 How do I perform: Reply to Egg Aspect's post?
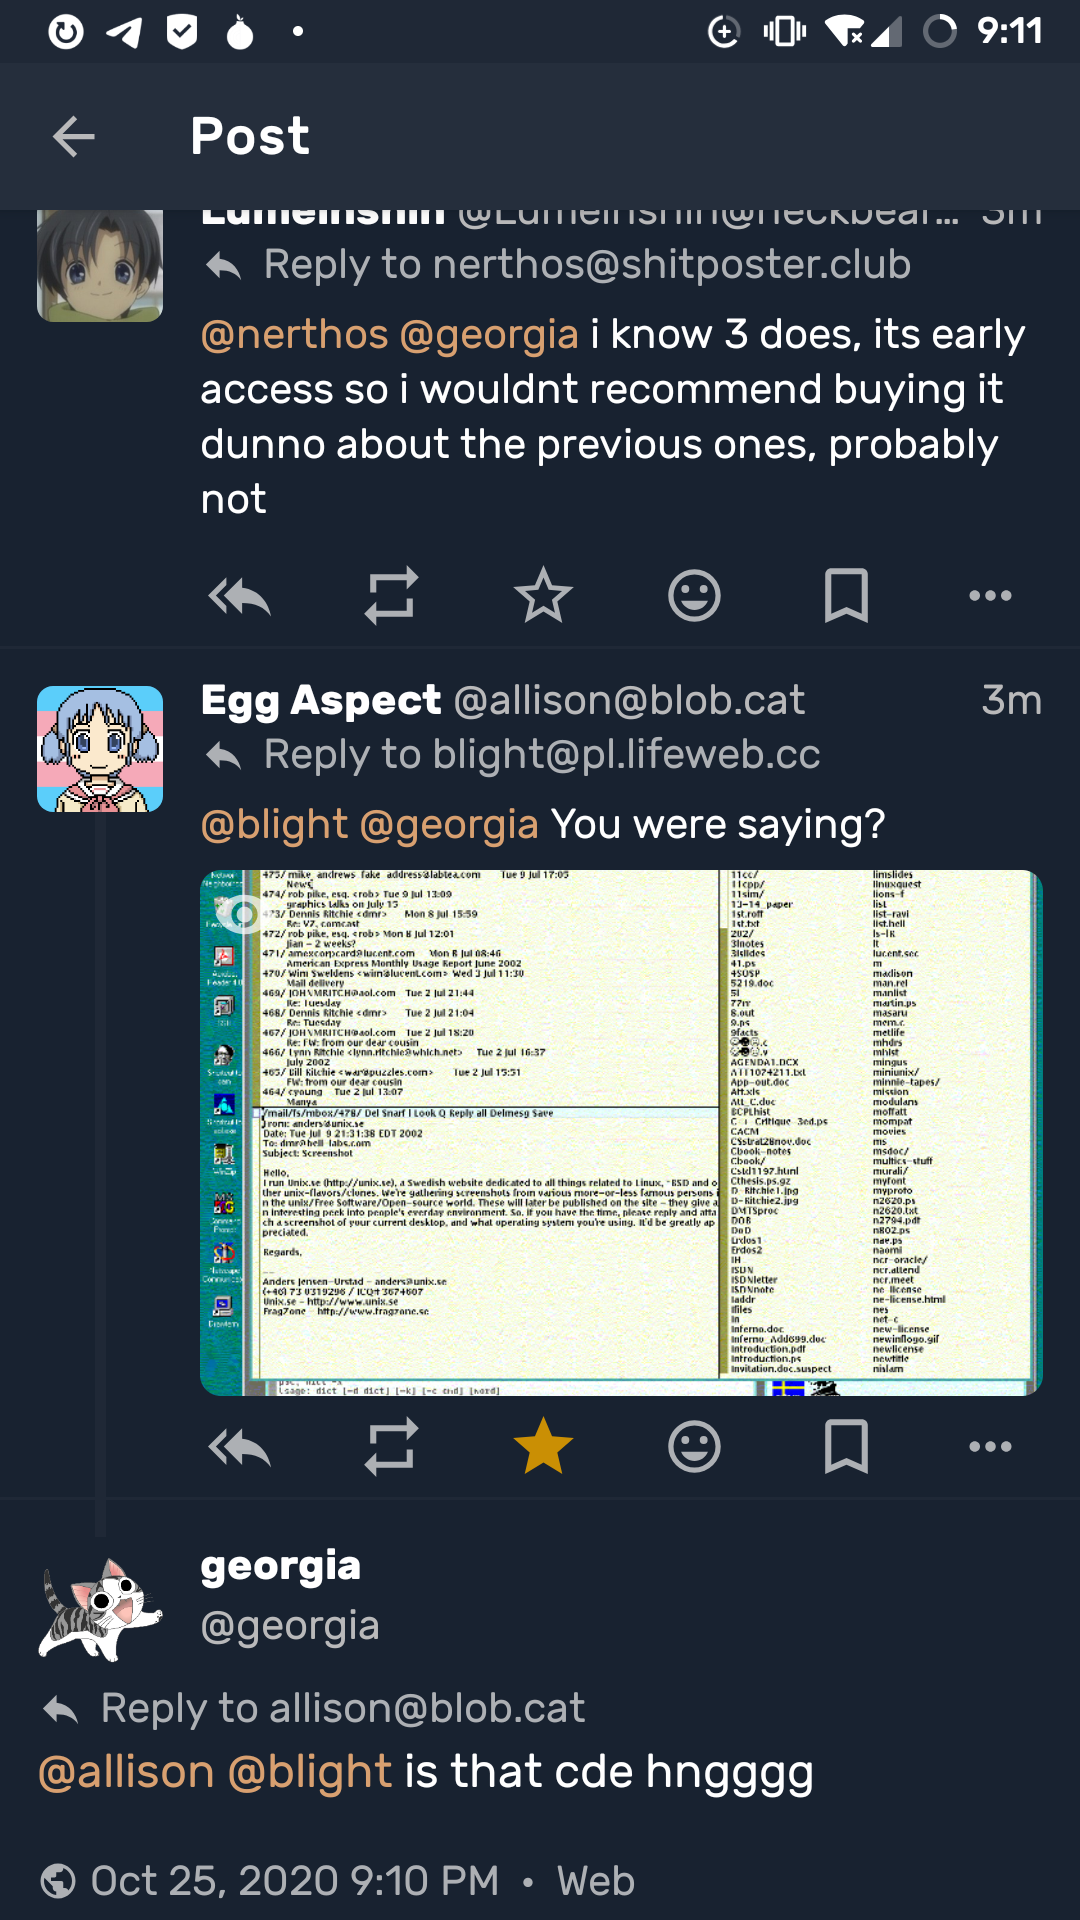(239, 1447)
